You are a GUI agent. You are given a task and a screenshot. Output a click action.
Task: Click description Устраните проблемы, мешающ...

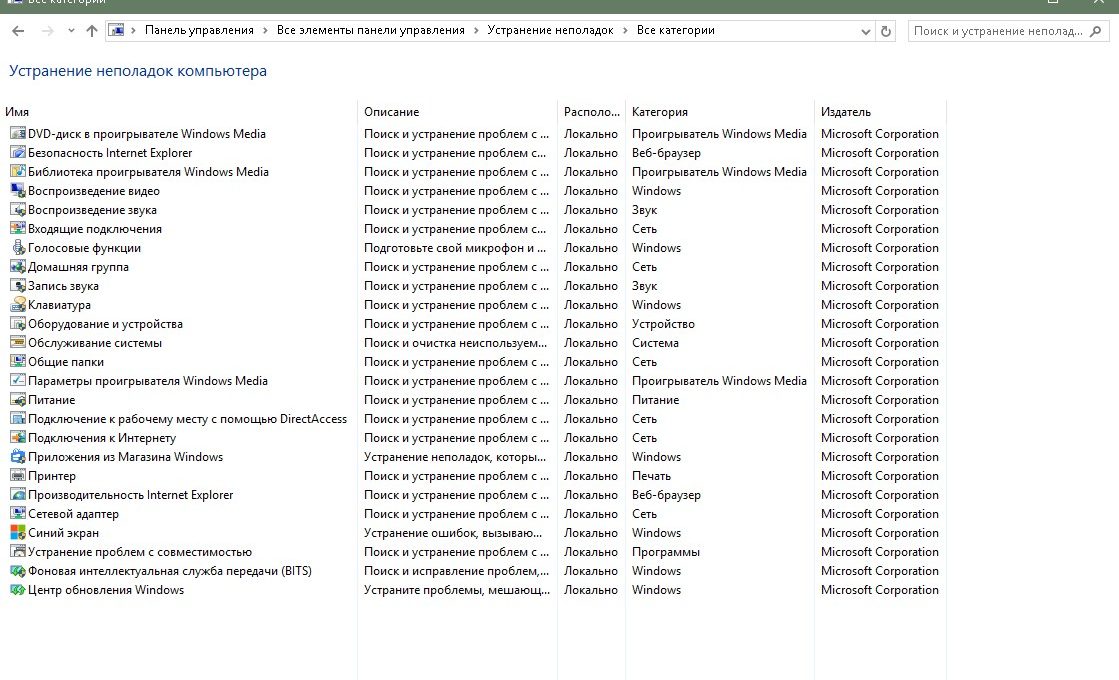(x=457, y=590)
